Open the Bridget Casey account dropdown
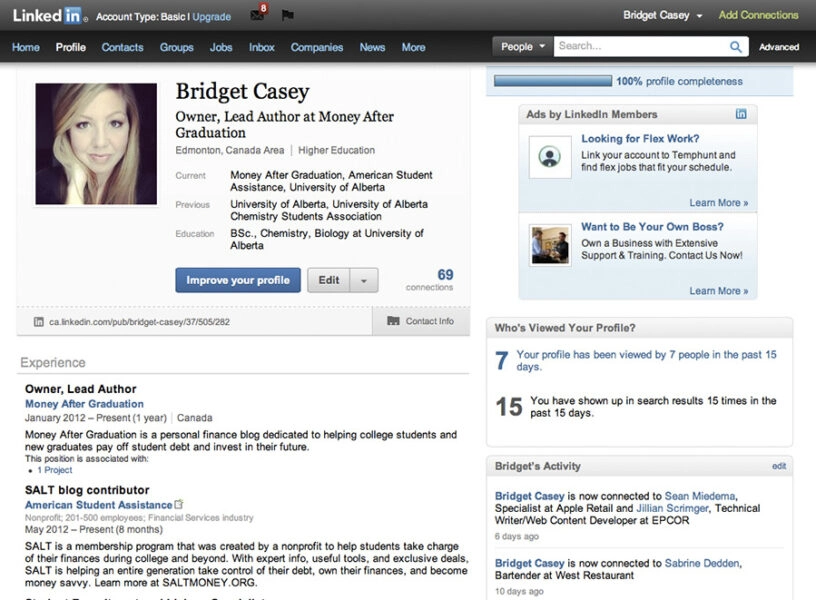Screen dimensions: 816x600 662,16
